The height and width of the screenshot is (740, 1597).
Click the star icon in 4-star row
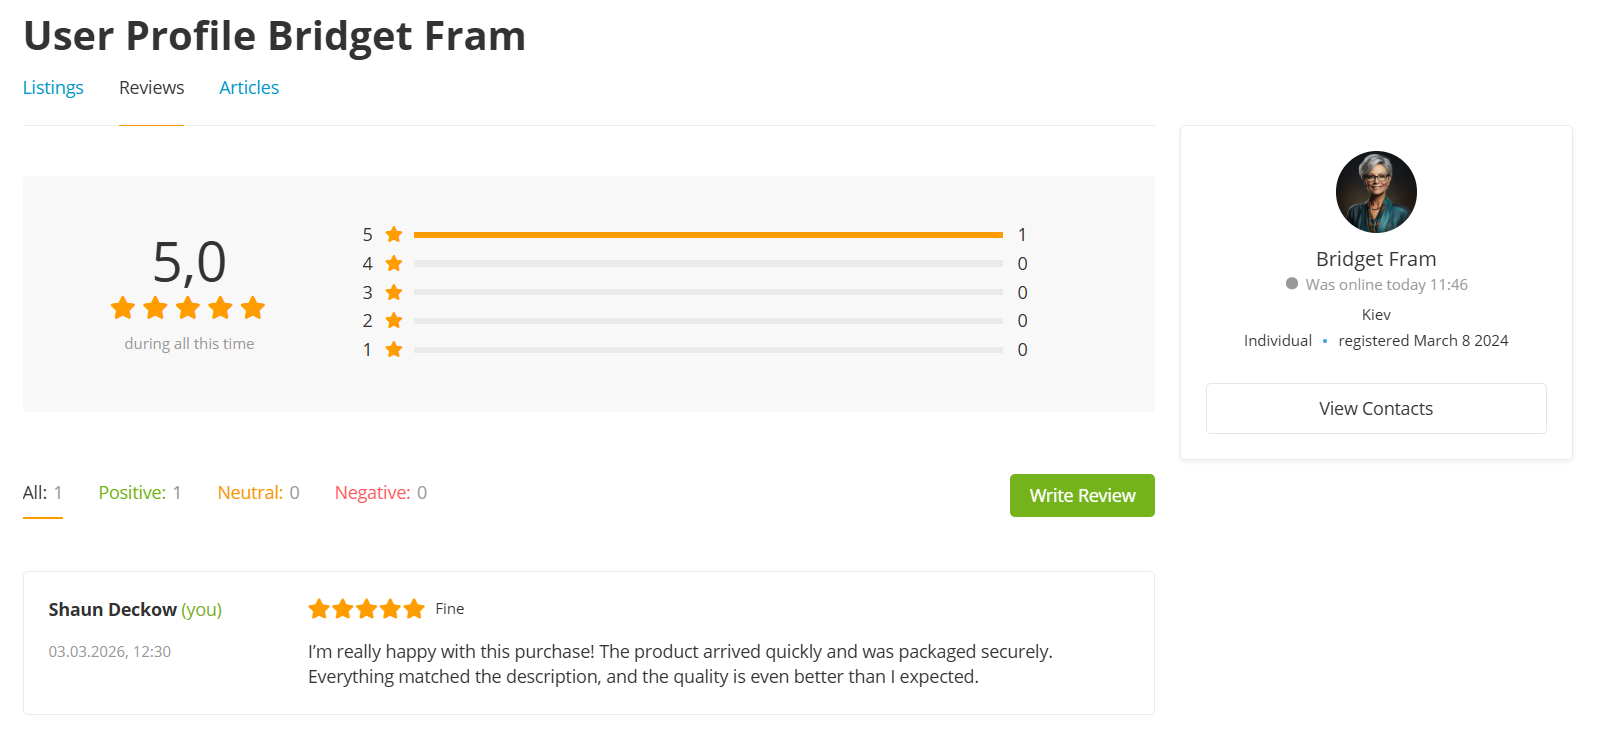coord(394,263)
